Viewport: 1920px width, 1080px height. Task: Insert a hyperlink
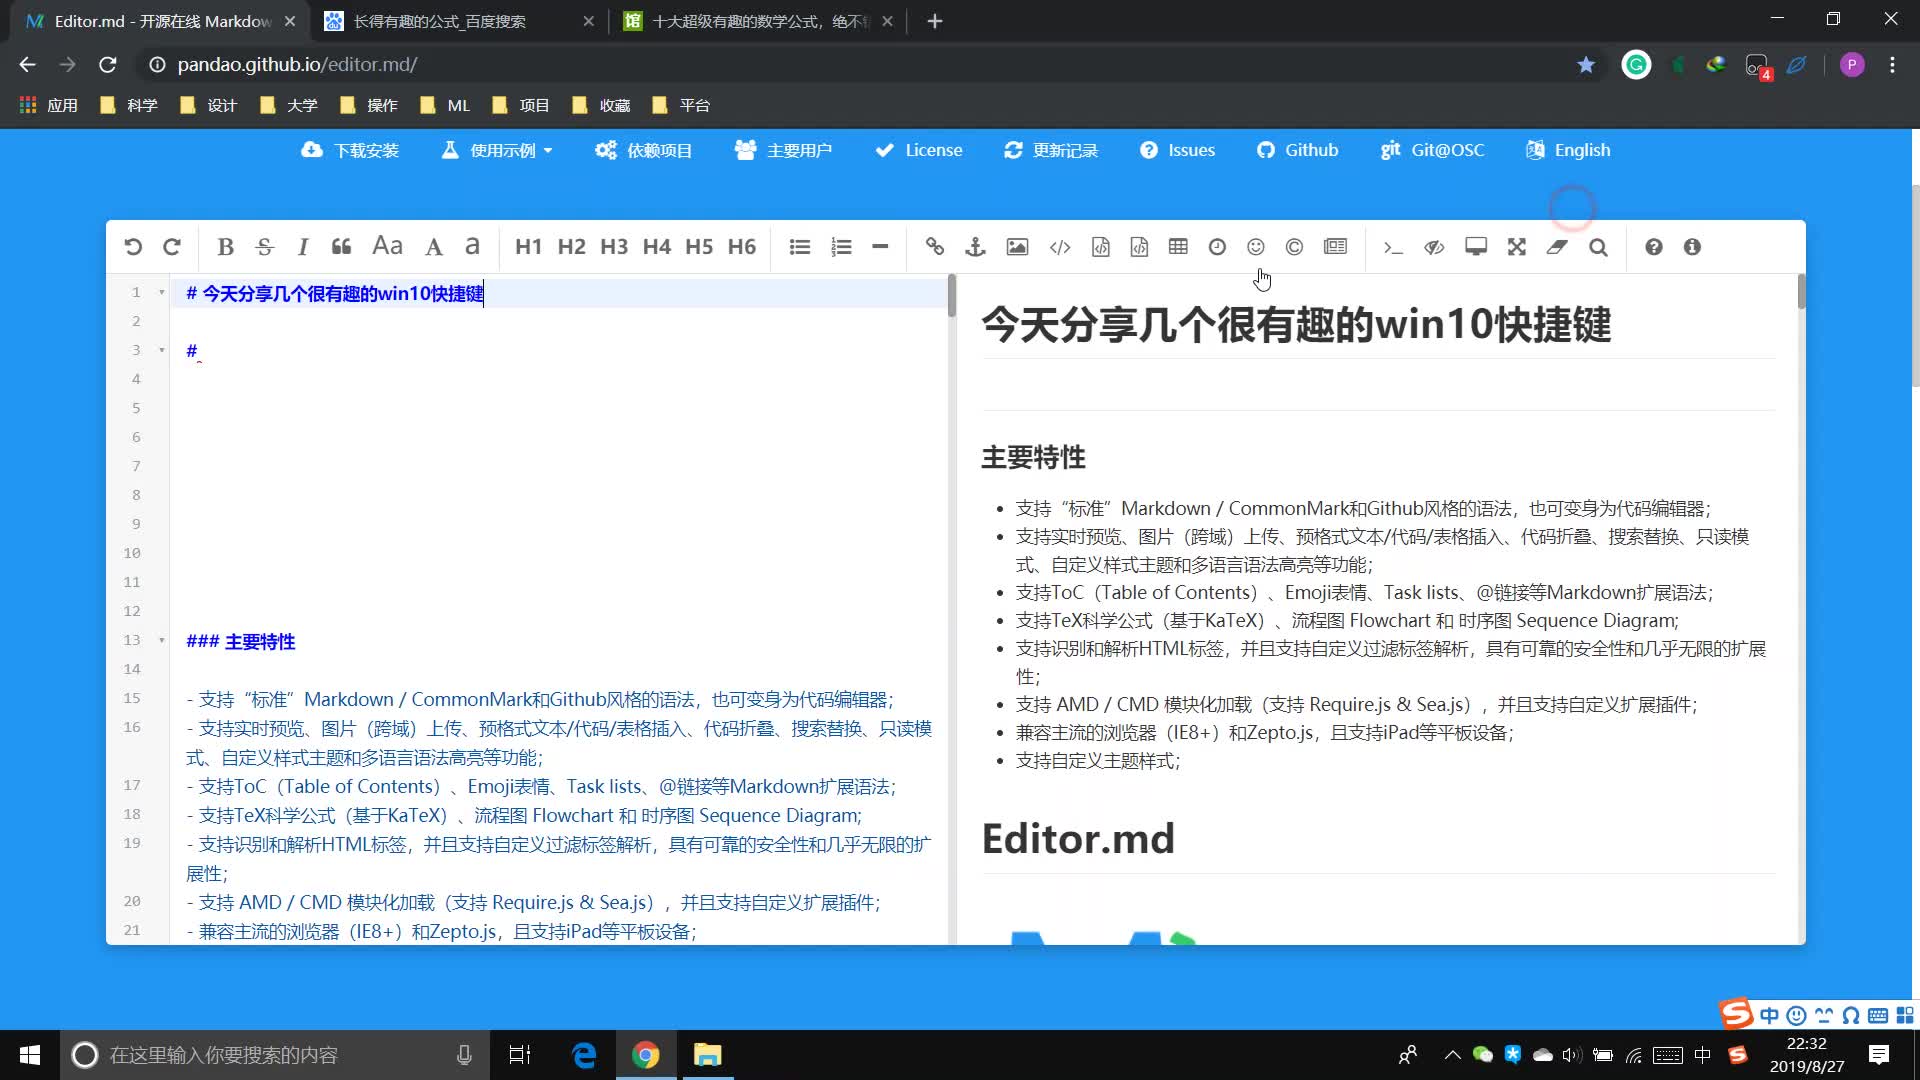coord(935,247)
